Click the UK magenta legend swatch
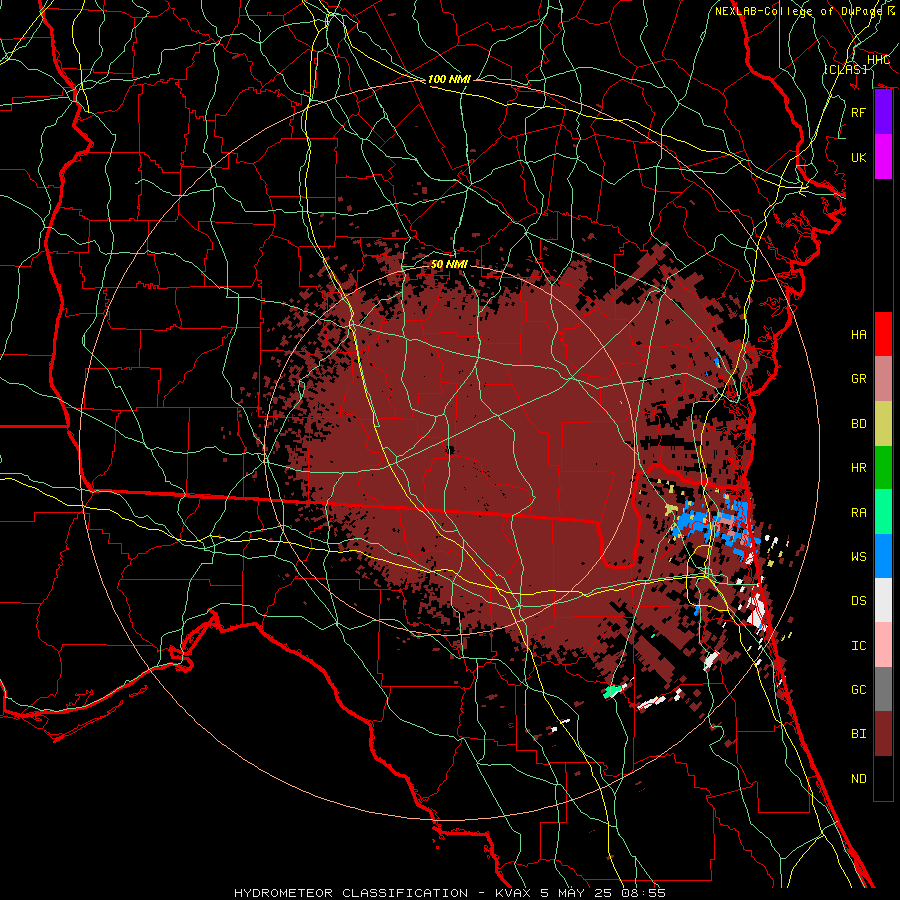Image resolution: width=900 pixels, height=900 pixels. [883, 157]
